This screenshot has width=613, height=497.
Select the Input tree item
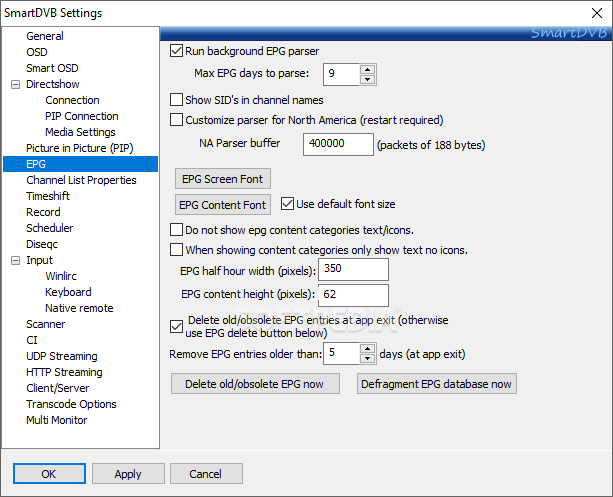click(39, 260)
